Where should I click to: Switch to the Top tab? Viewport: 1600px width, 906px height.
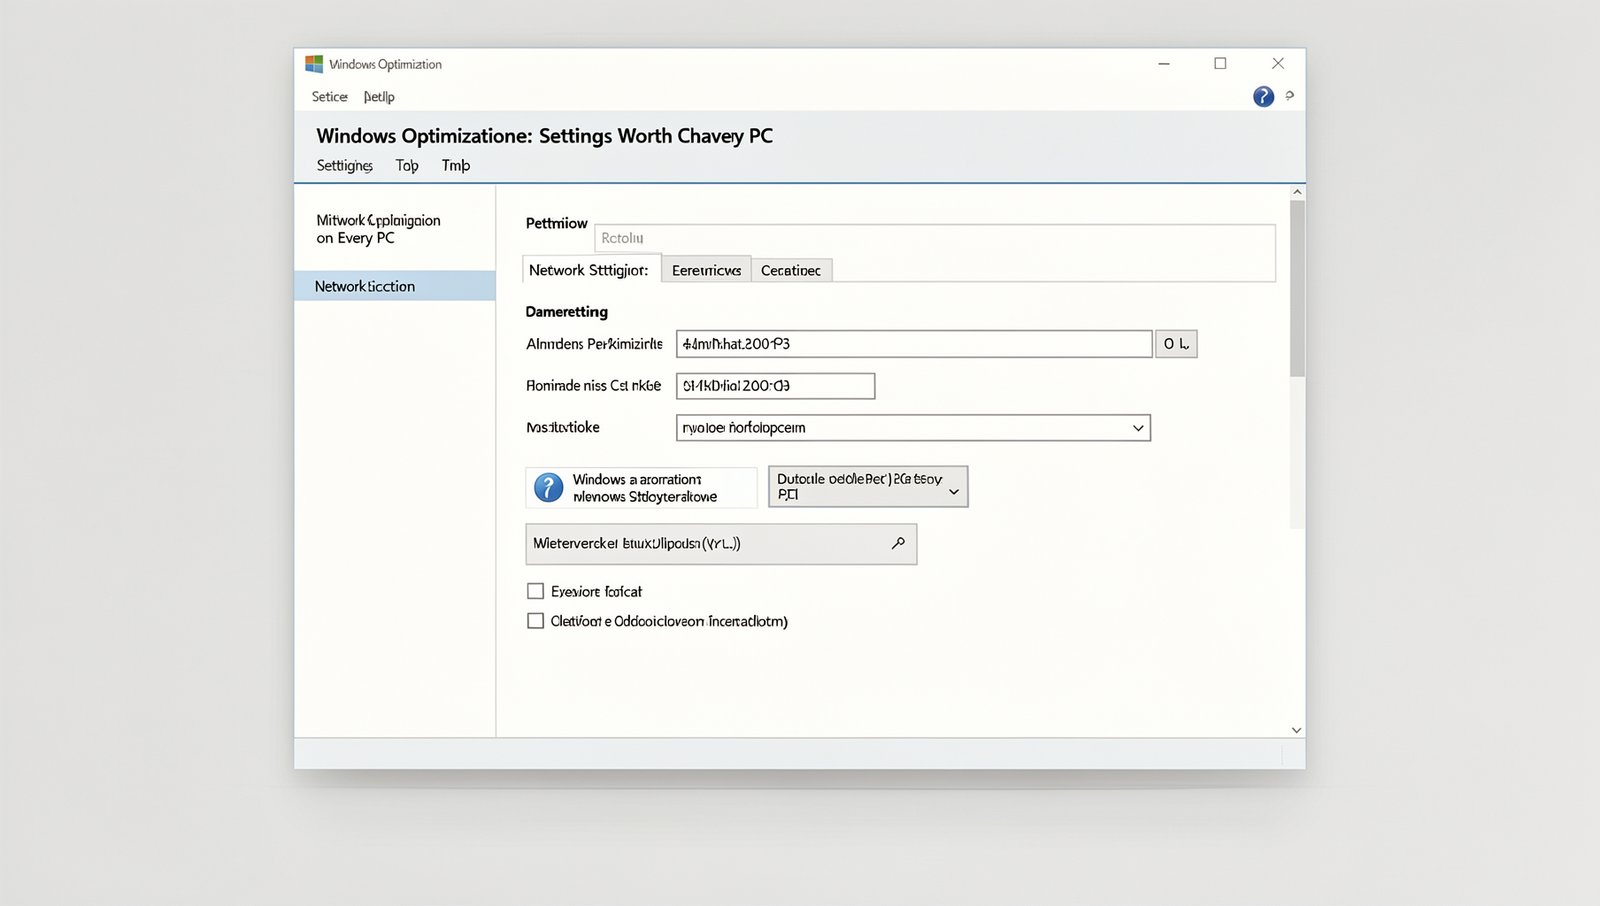click(407, 166)
